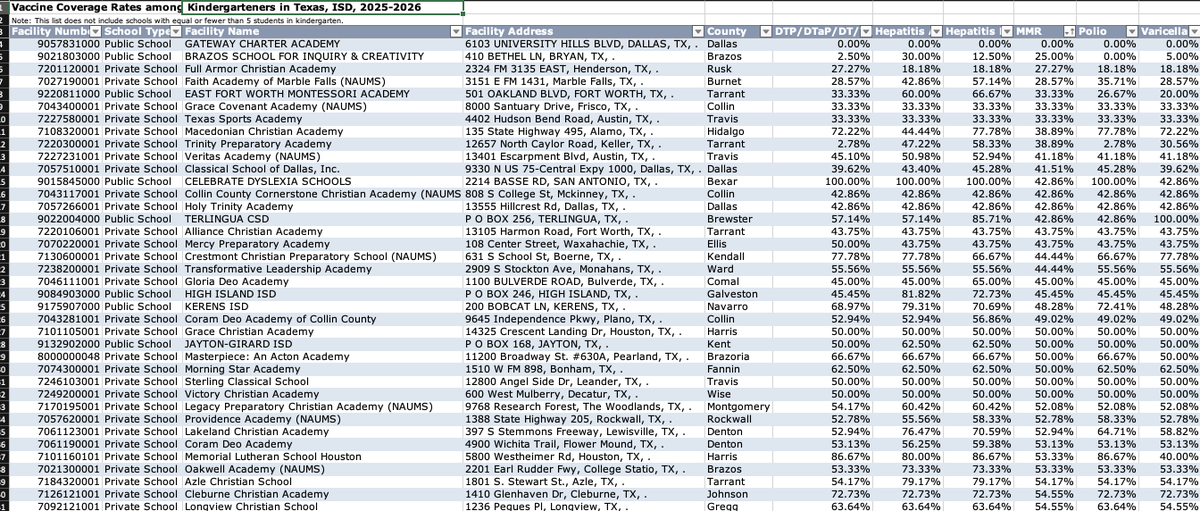Select the Navarro county cell
This screenshot has width=1200, height=511.
coord(738,306)
